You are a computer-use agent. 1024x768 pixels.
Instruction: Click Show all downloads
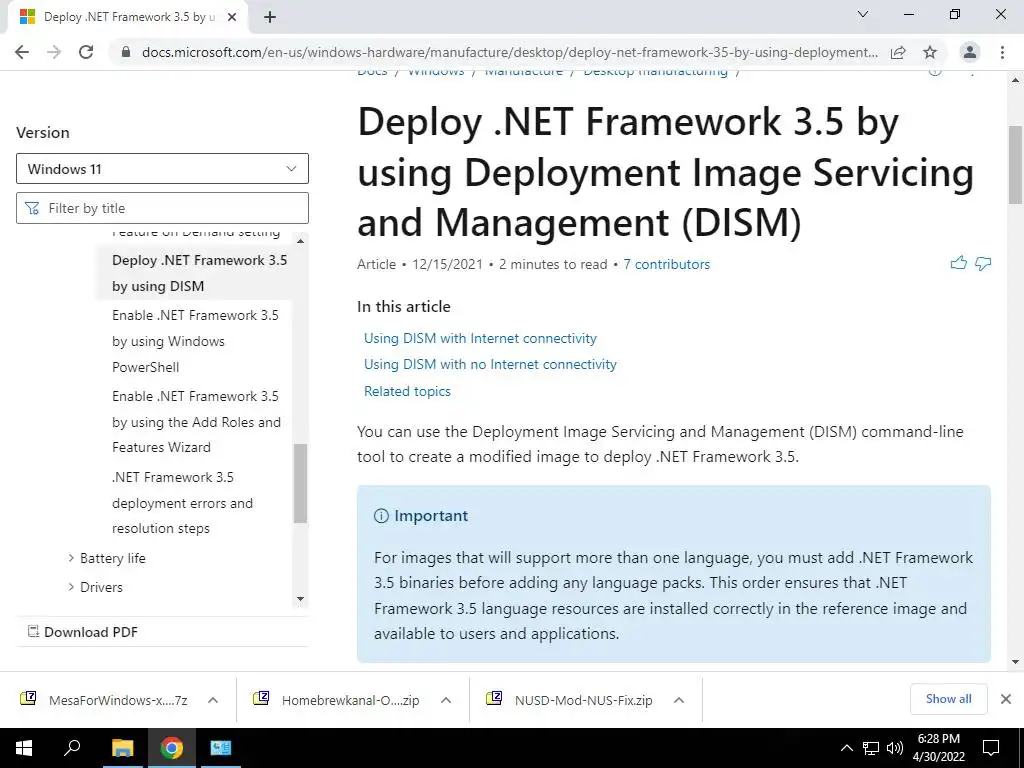(948, 699)
